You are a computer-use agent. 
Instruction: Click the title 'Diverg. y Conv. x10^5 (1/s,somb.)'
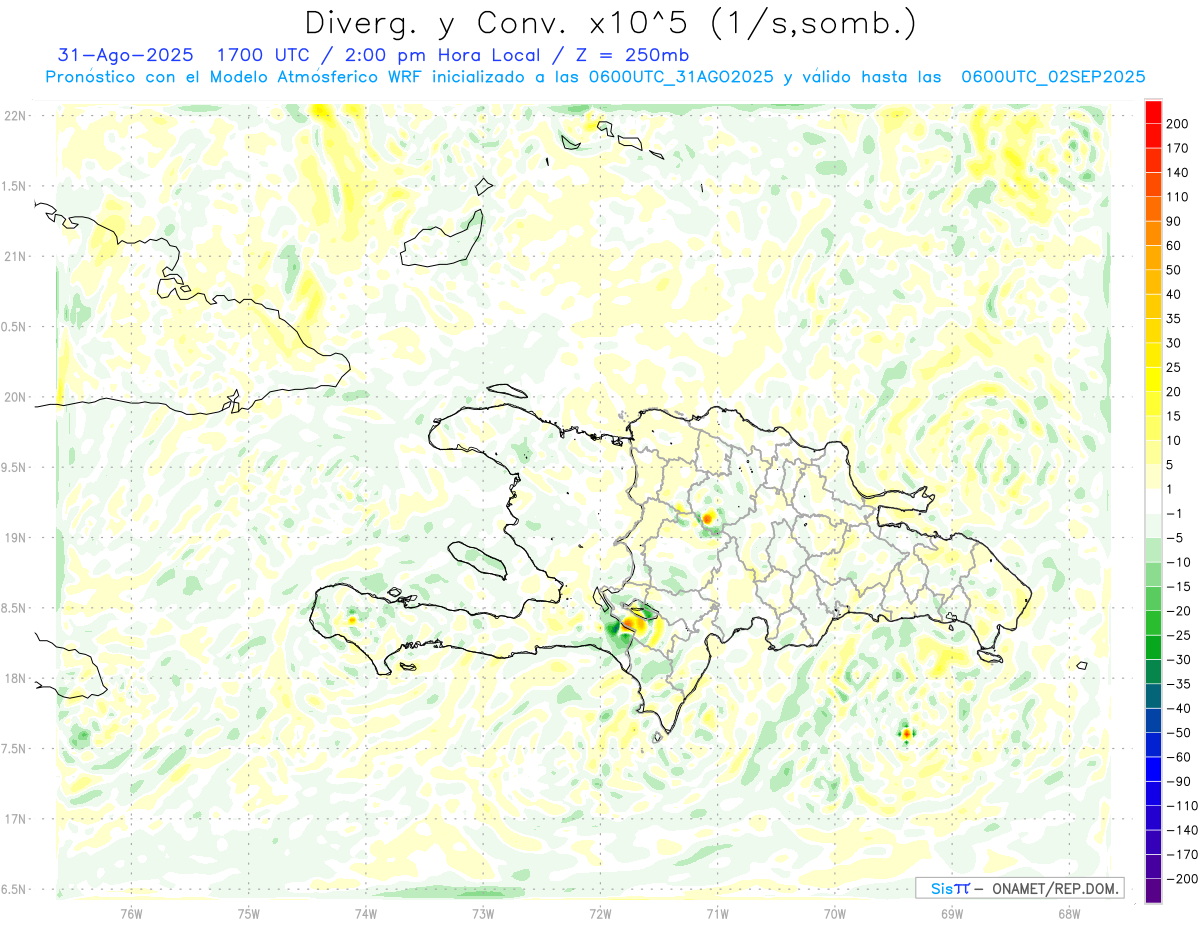[x=610, y=22]
